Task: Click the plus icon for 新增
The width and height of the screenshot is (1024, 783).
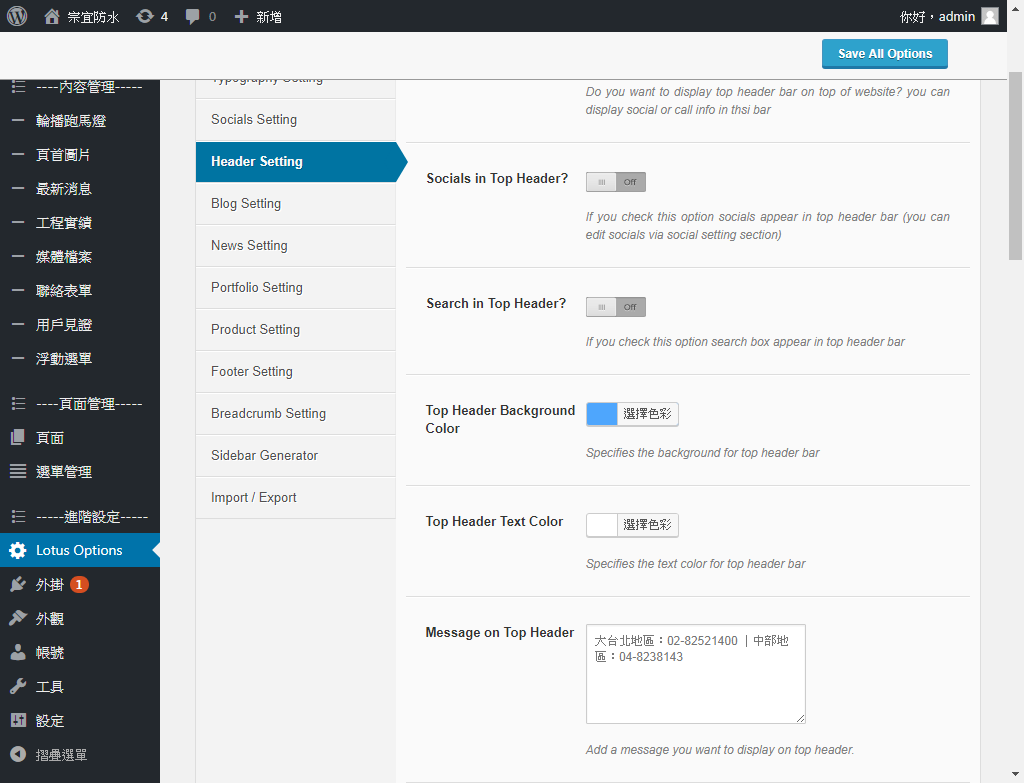Action: [241, 16]
